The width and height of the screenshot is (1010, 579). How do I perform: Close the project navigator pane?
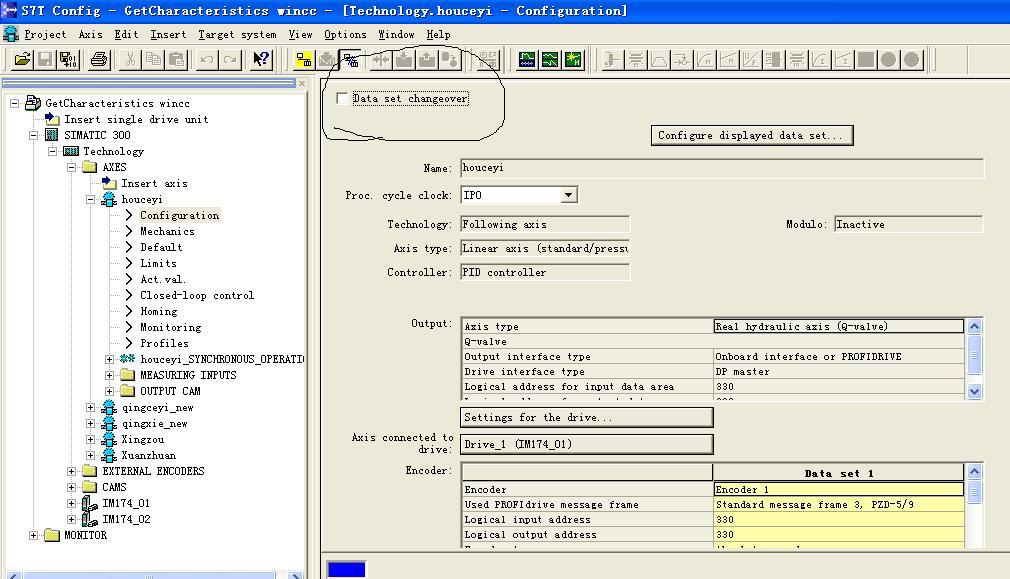pos(302,83)
